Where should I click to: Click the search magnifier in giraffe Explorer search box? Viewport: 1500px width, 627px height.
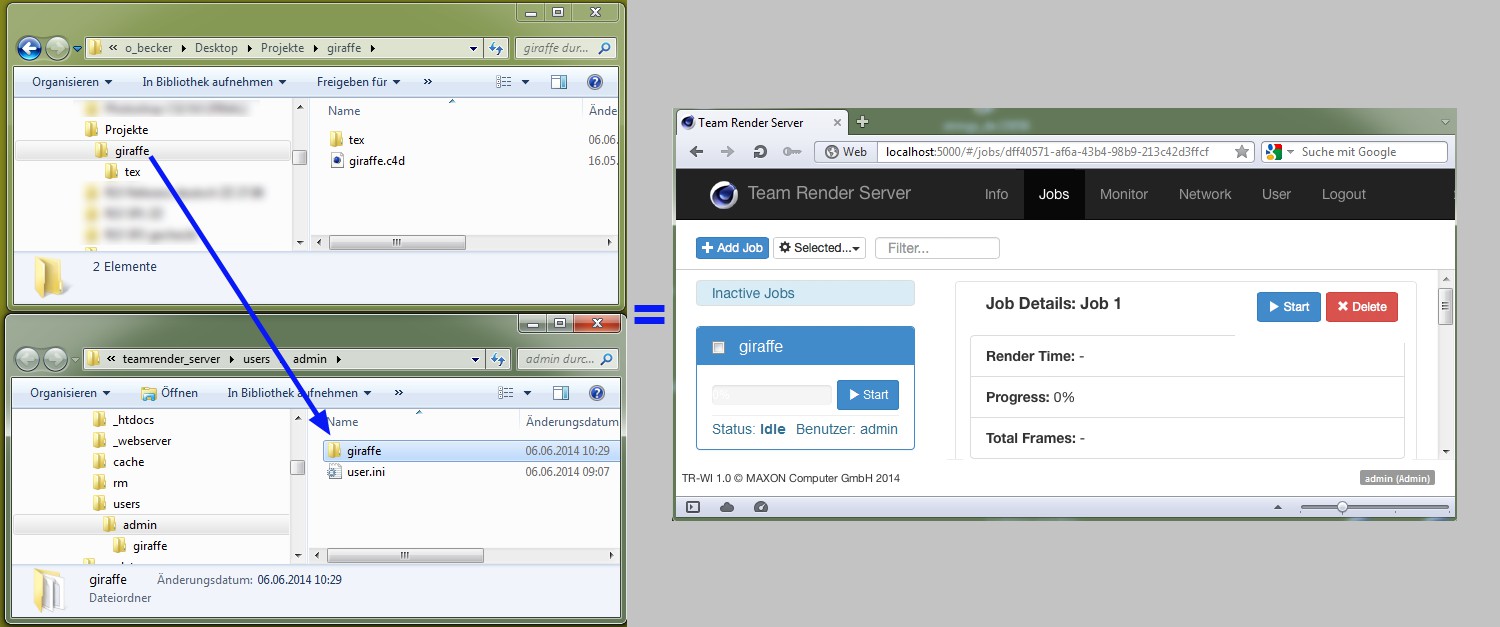[x=604, y=48]
